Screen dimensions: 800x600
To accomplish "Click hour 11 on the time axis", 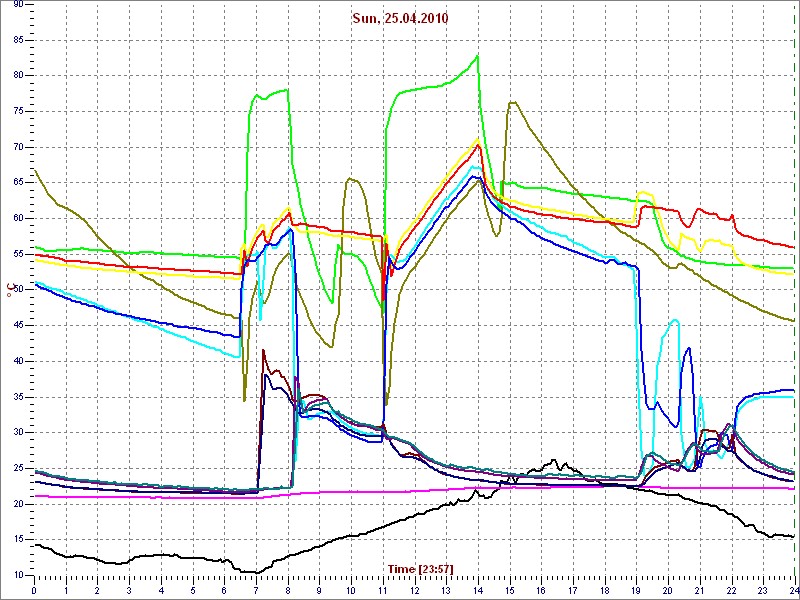I will click(x=382, y=590).
